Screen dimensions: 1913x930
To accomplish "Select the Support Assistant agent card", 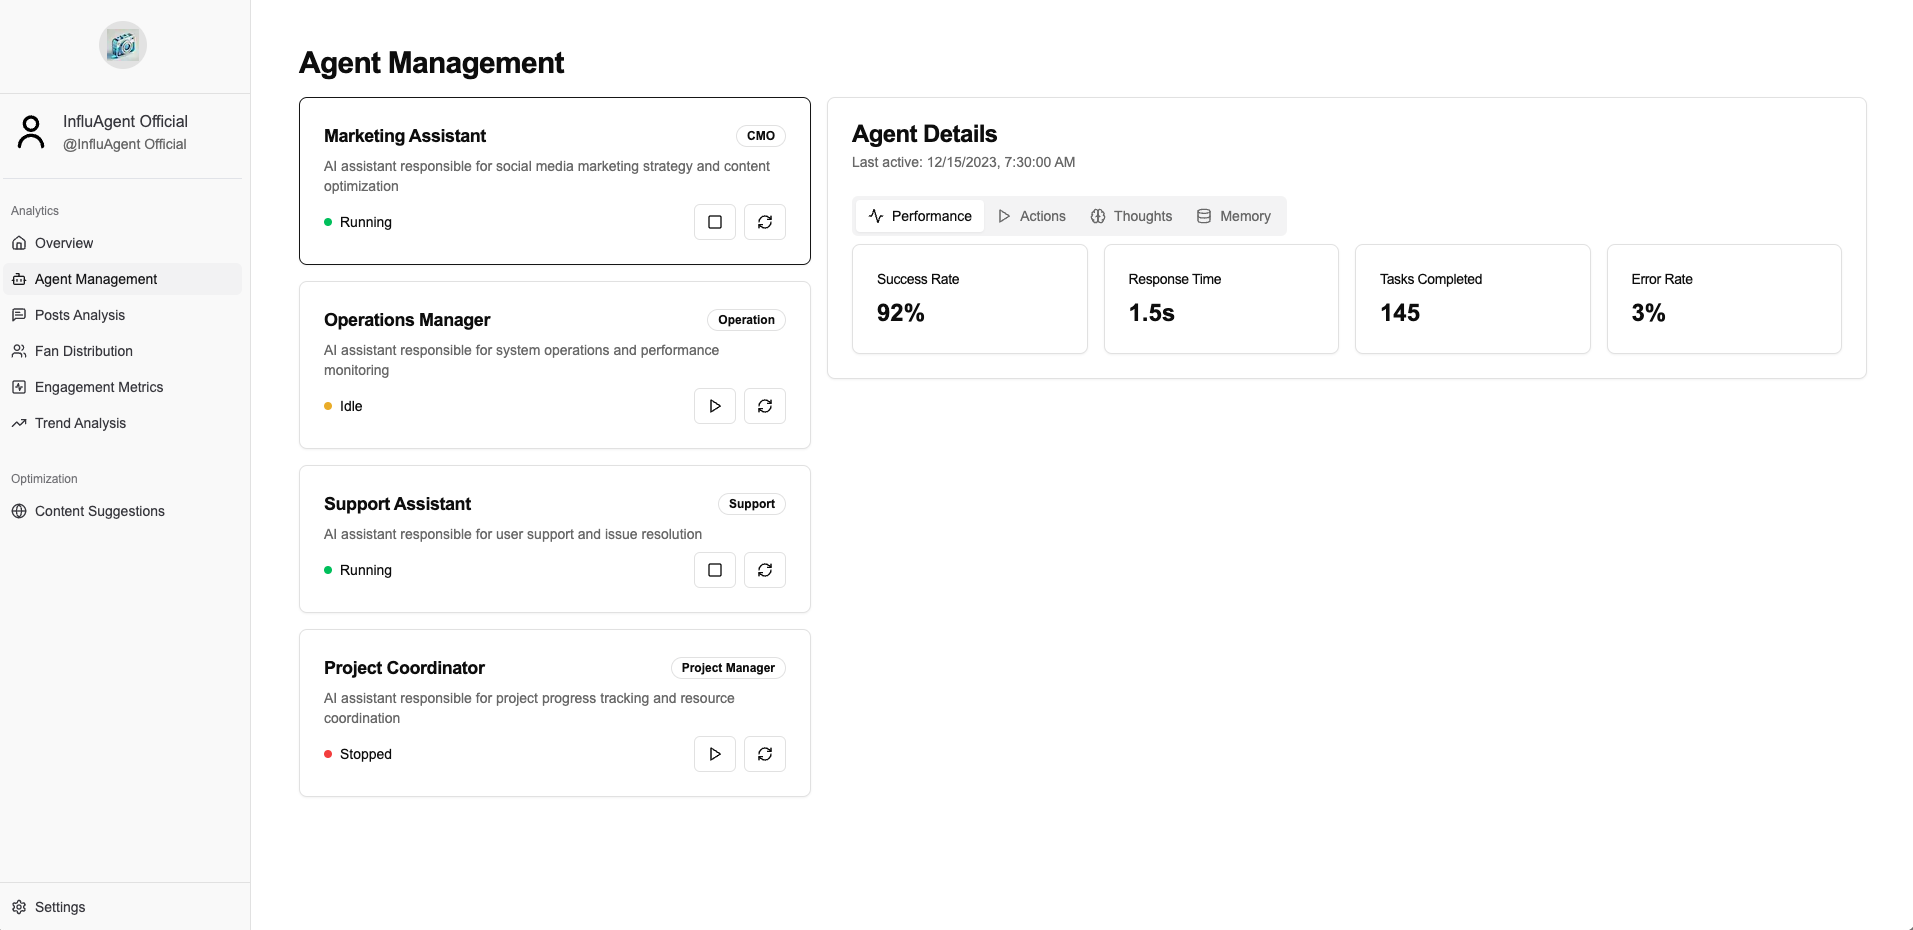I will pos(554,538).
